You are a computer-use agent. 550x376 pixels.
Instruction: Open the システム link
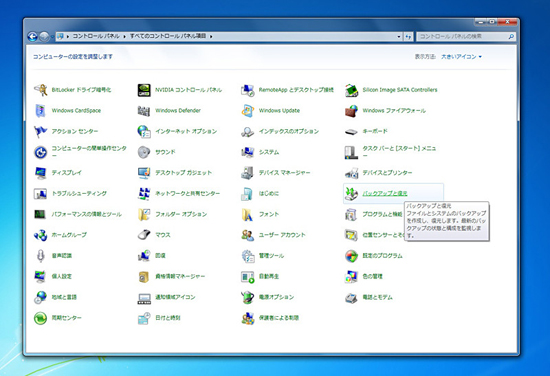[x=269, y=152]
